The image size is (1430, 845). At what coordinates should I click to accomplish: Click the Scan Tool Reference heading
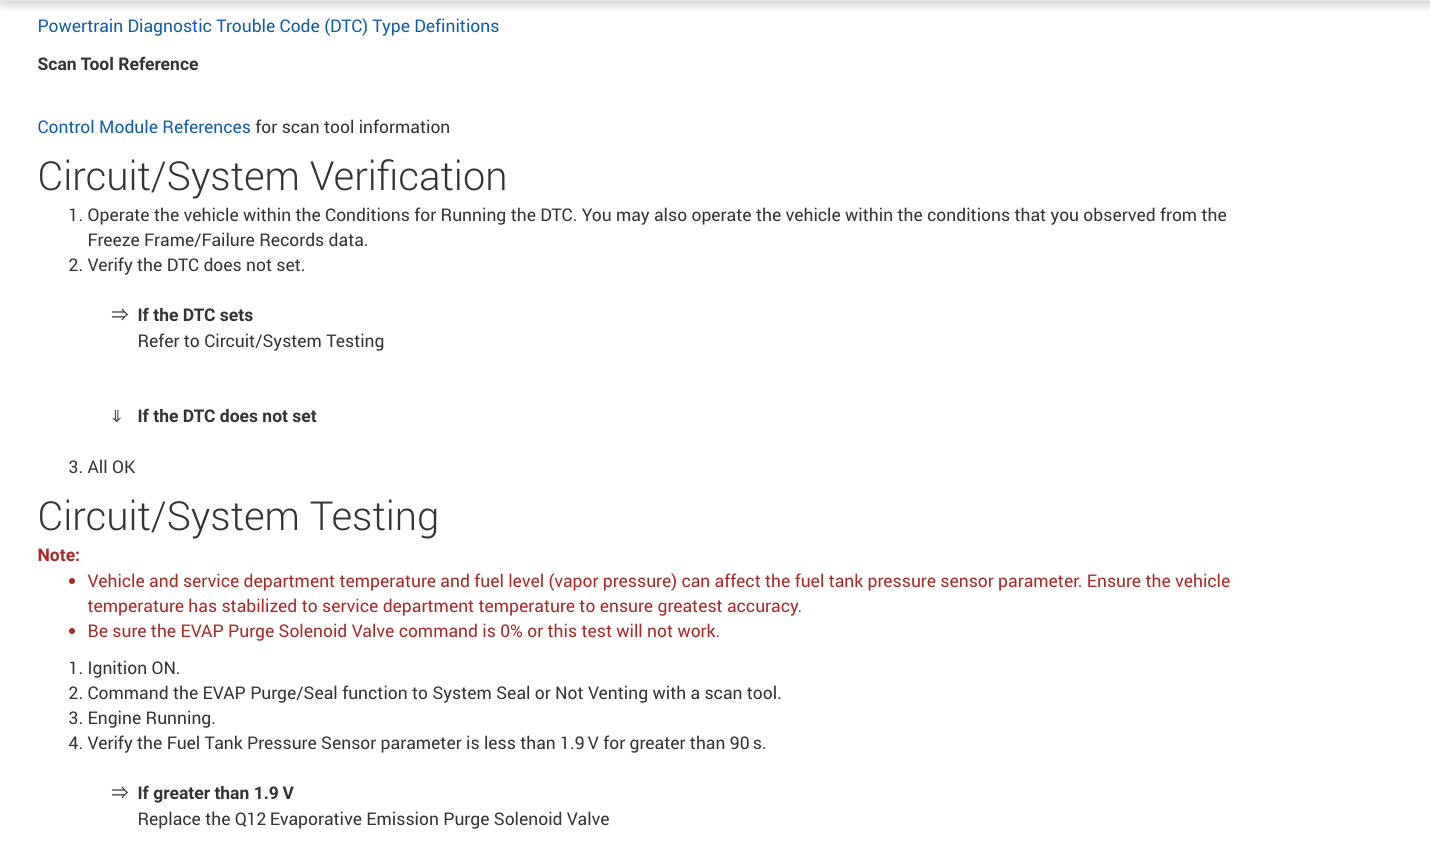tap(118, 64)
